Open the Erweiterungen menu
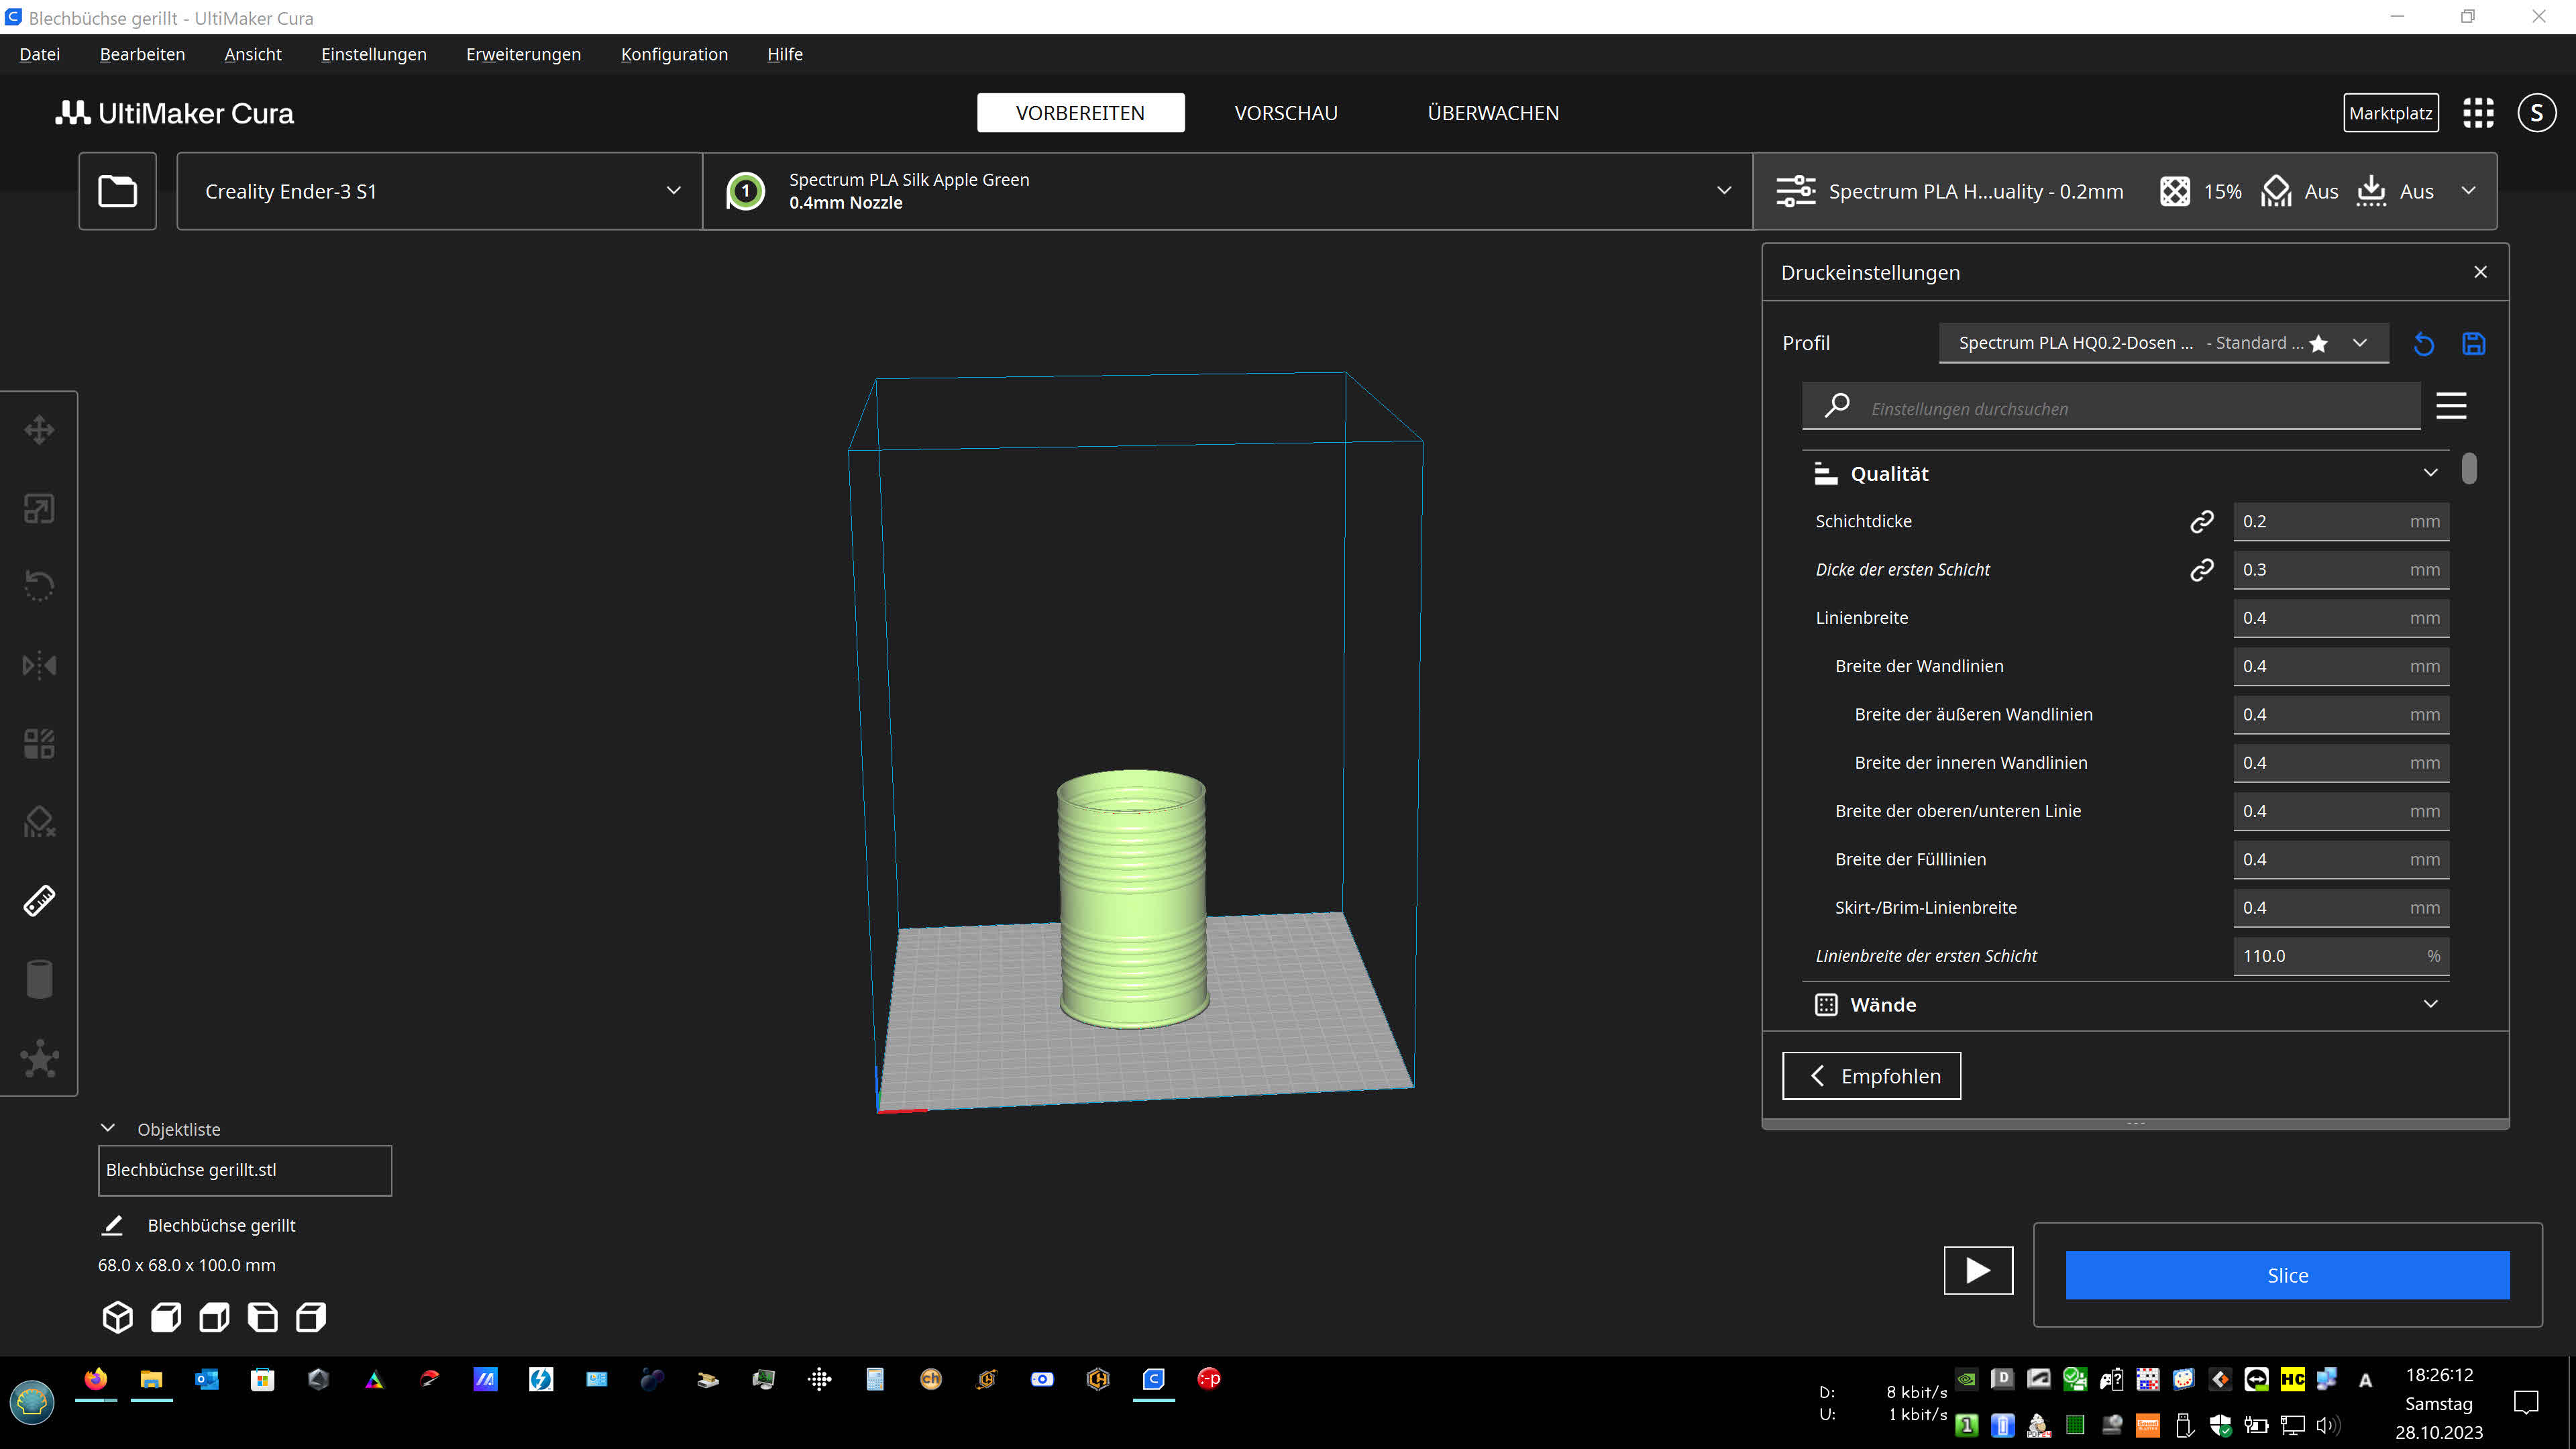Screen dimensions: 2576x1449 [523, 54]
